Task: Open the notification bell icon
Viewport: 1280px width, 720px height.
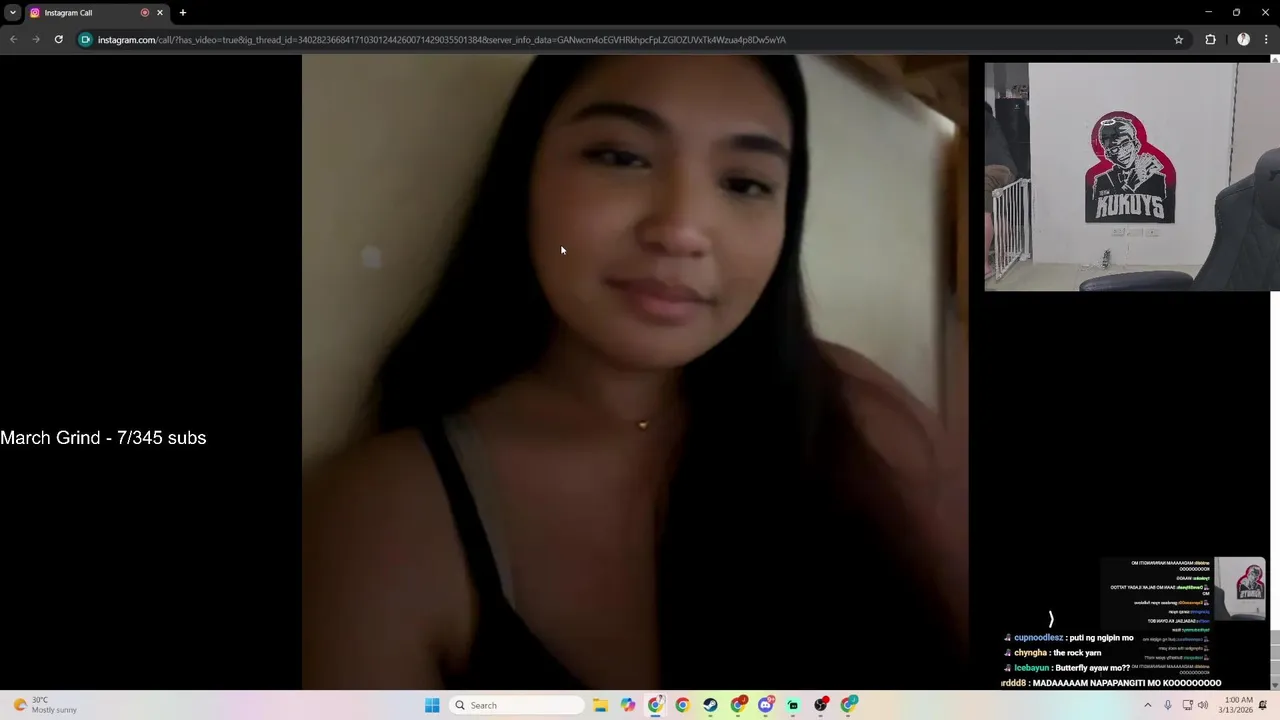Action: click(1263, 705)
